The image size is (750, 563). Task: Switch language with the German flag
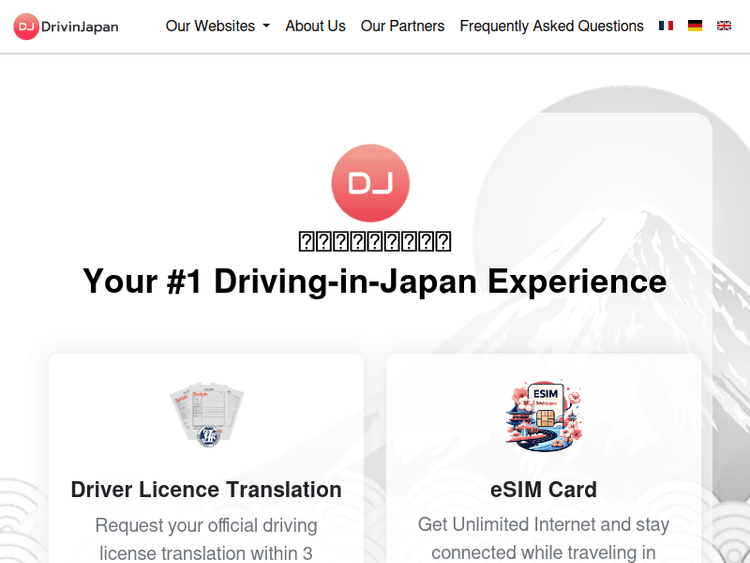[x=695, y=25]
